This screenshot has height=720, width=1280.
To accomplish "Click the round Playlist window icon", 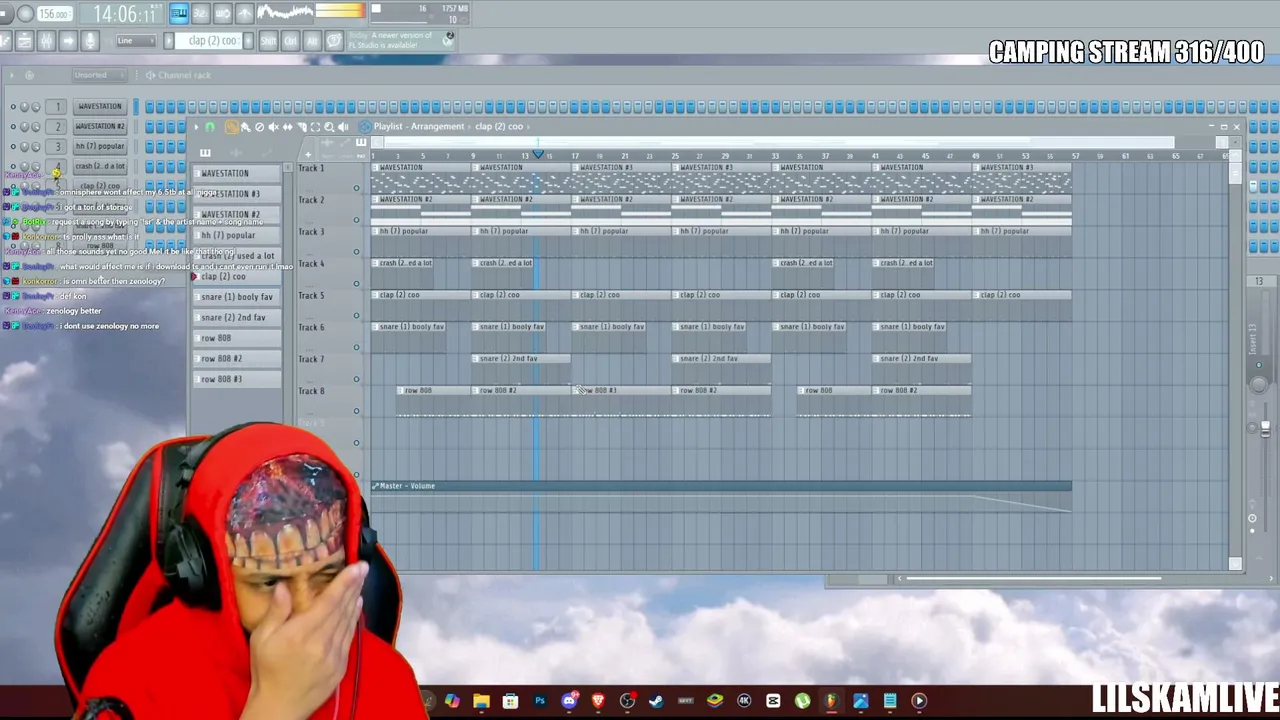I will 364,127.
